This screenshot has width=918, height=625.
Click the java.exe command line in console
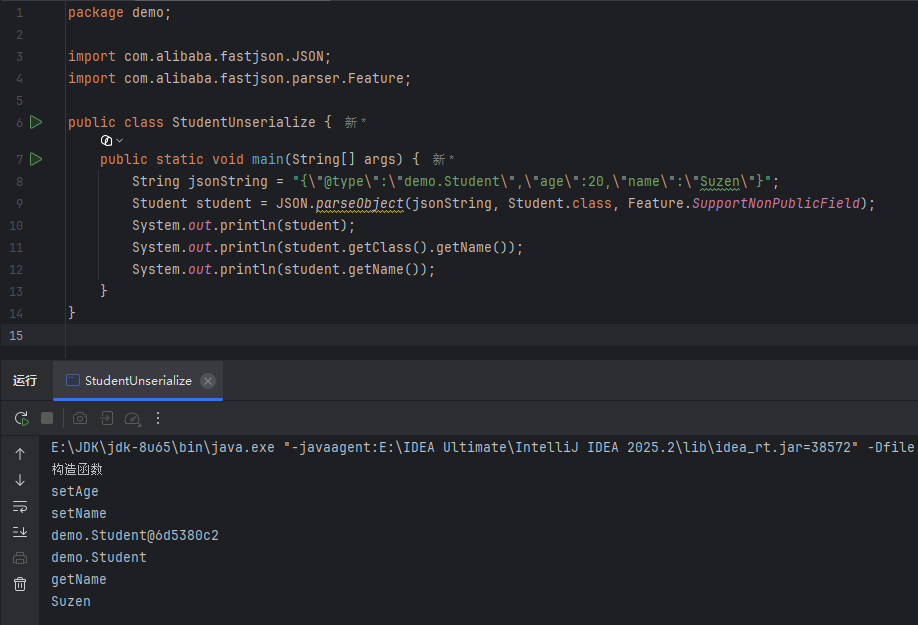(482, 448)
